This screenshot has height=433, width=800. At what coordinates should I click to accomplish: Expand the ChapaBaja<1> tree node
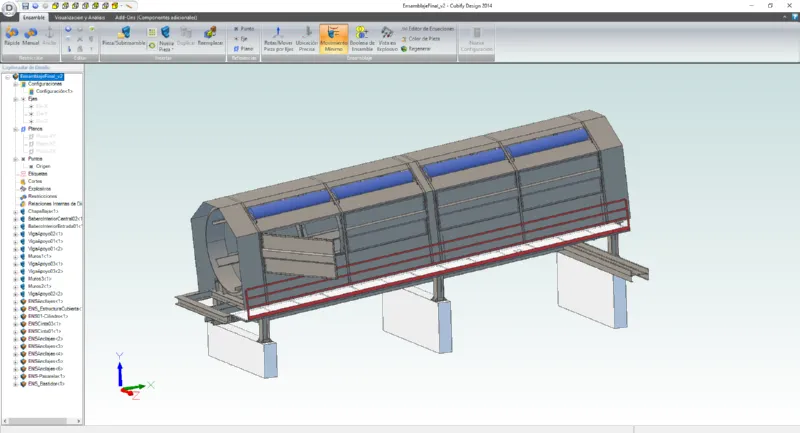(x=15, y=211)
